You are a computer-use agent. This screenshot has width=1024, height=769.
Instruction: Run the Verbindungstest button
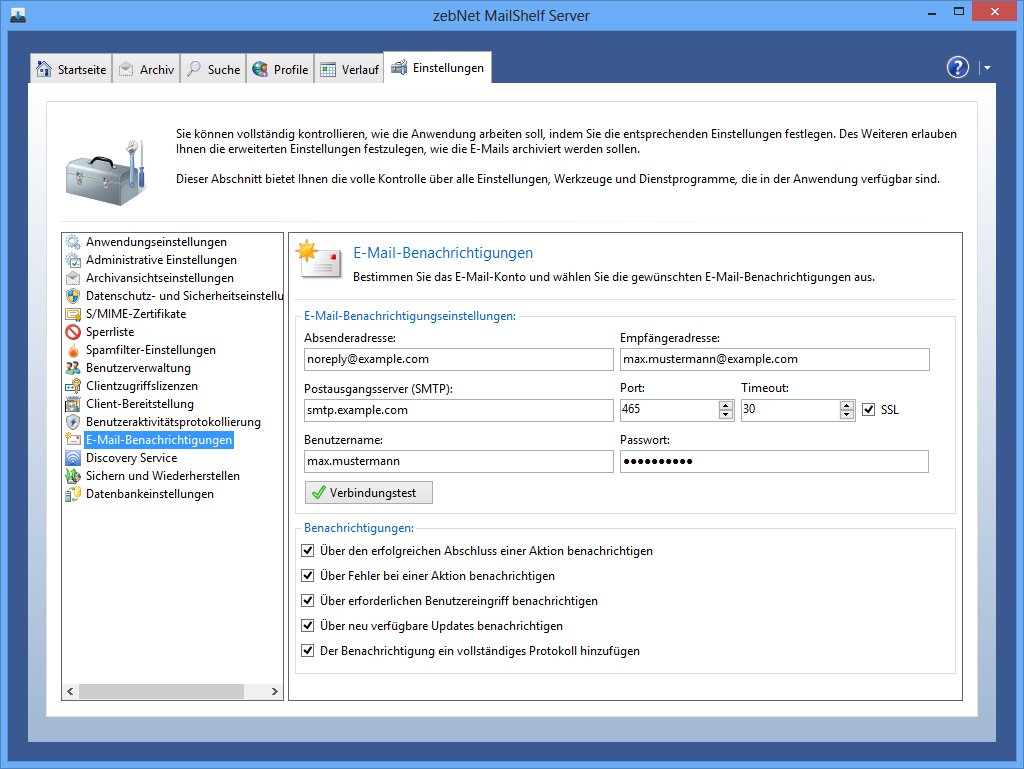(368, 493)
